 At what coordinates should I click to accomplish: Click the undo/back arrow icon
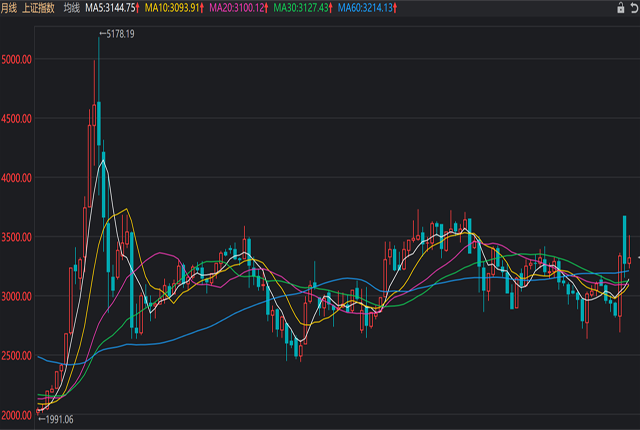click(x=635, y=8)
